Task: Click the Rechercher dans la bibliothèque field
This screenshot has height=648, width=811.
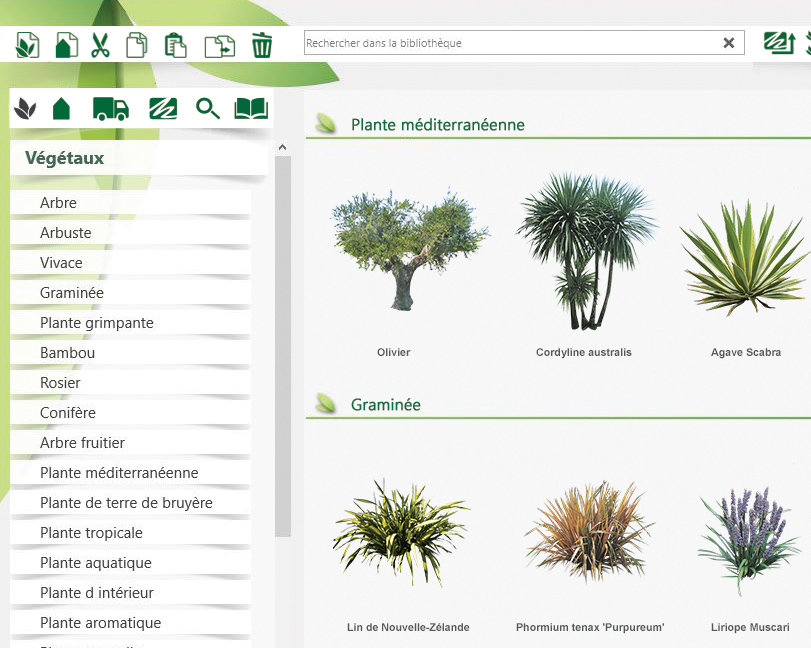Action: [510, 43]
